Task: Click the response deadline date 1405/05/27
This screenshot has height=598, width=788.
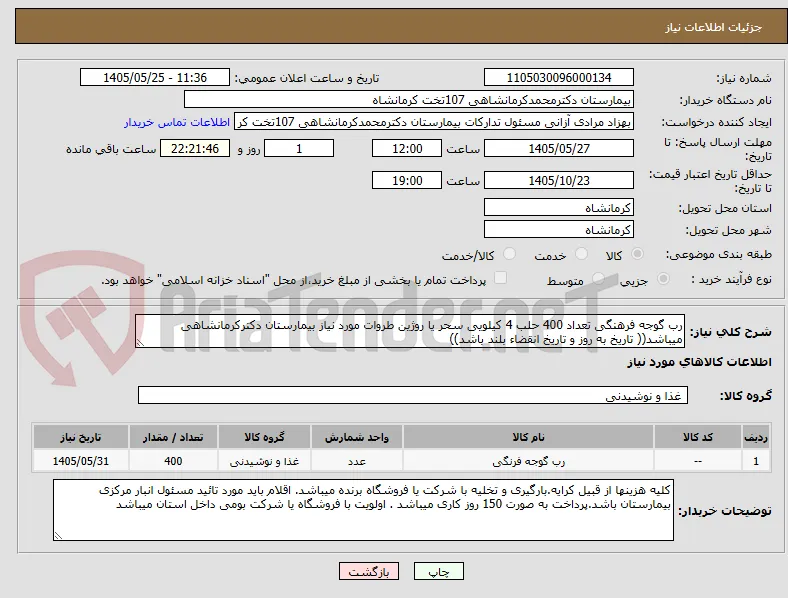Action: click(x=559, y=149)
